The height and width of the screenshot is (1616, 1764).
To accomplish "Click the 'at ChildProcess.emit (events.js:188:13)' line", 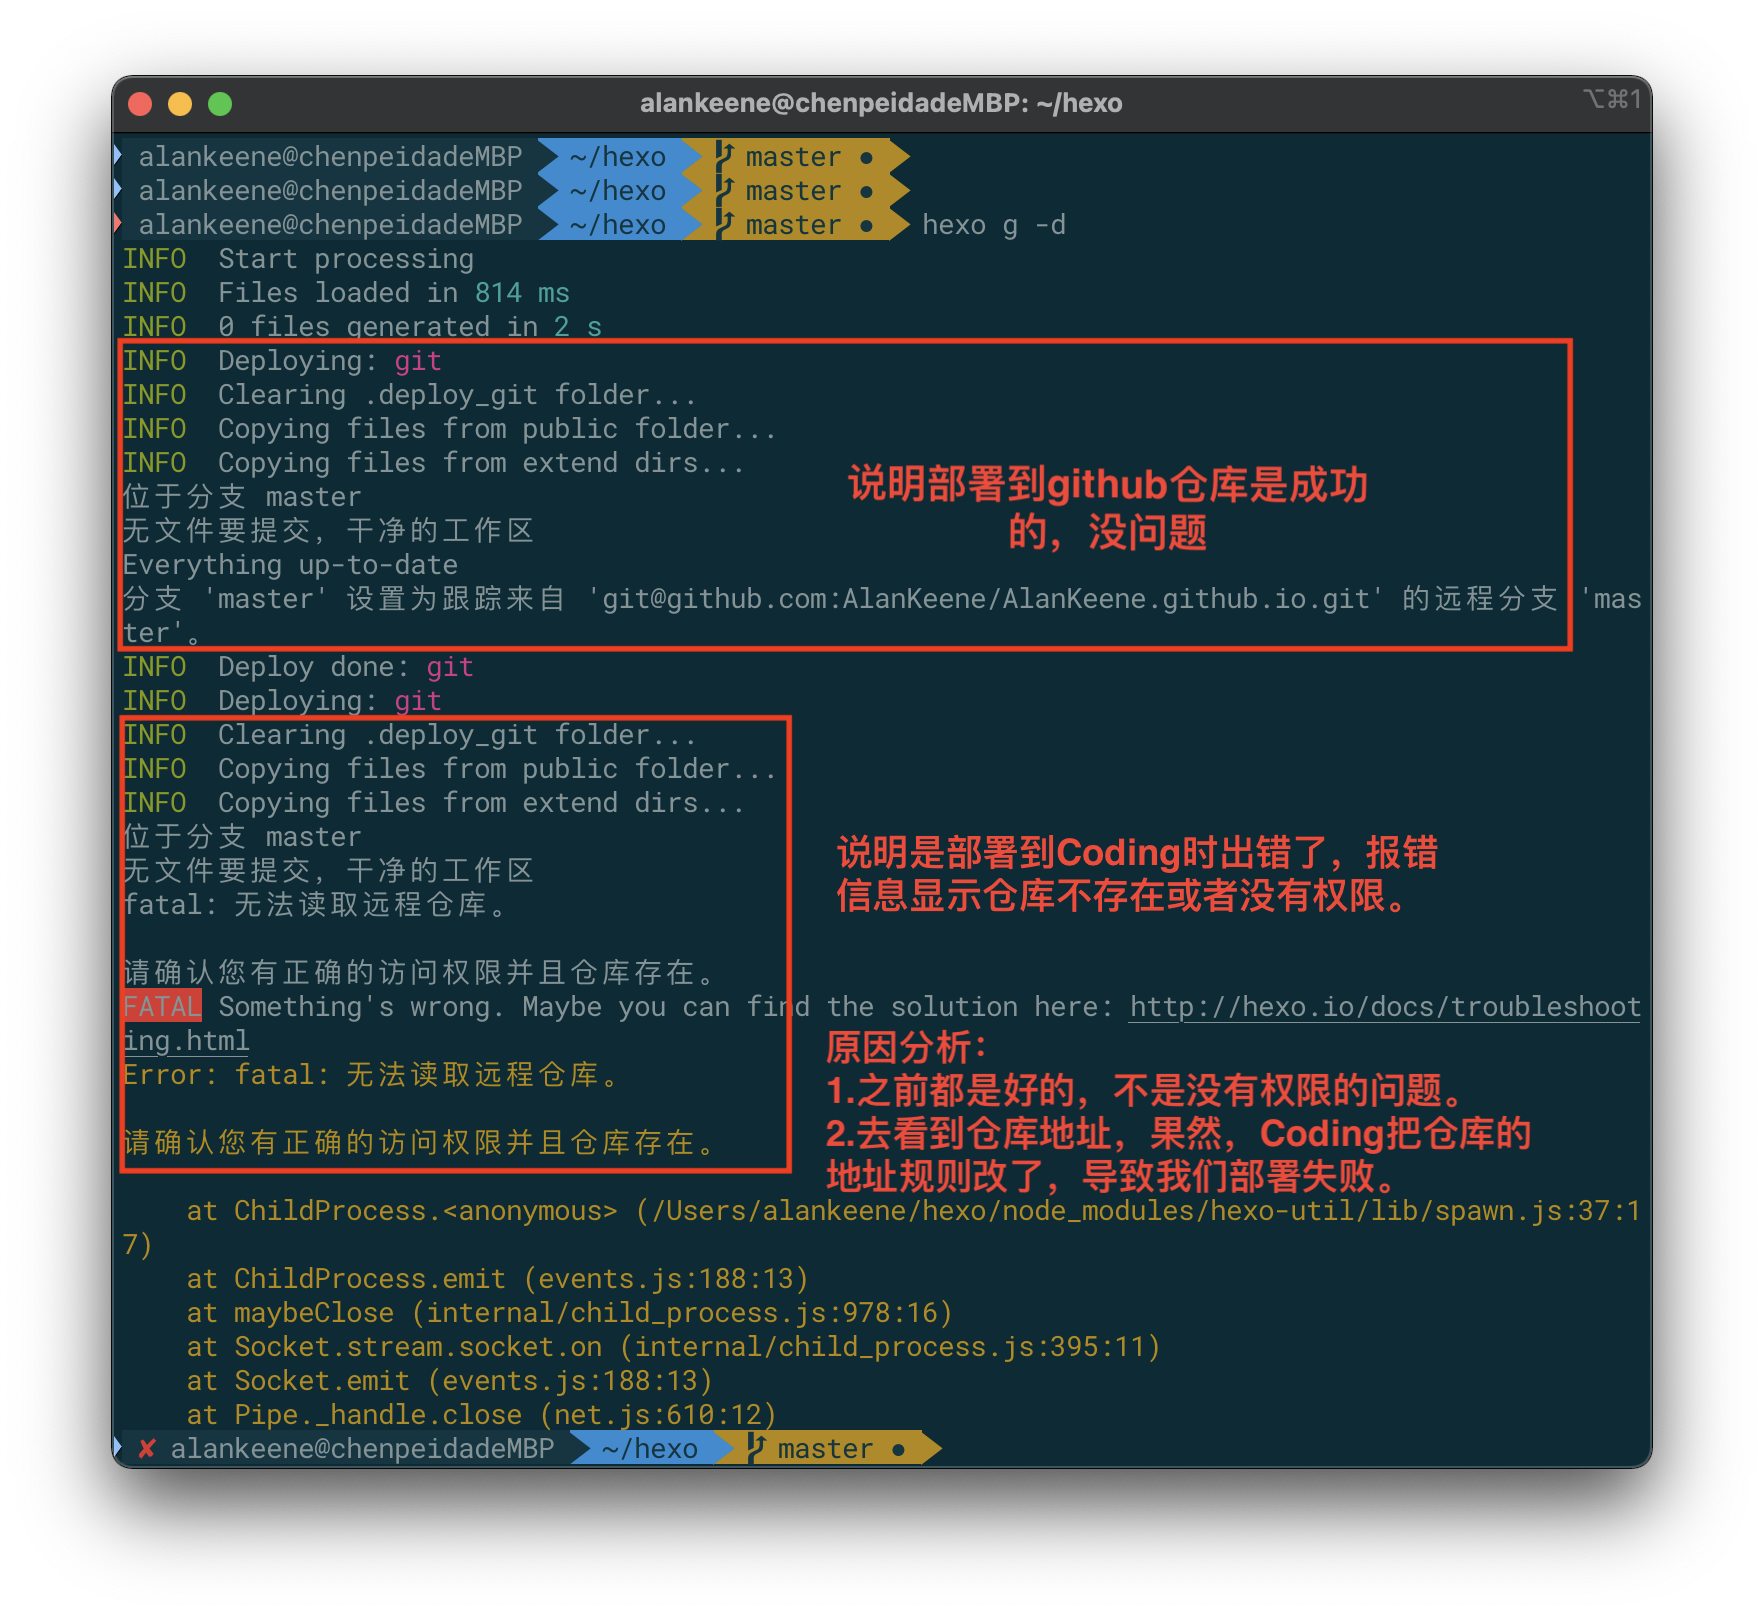I will 497,1279.
